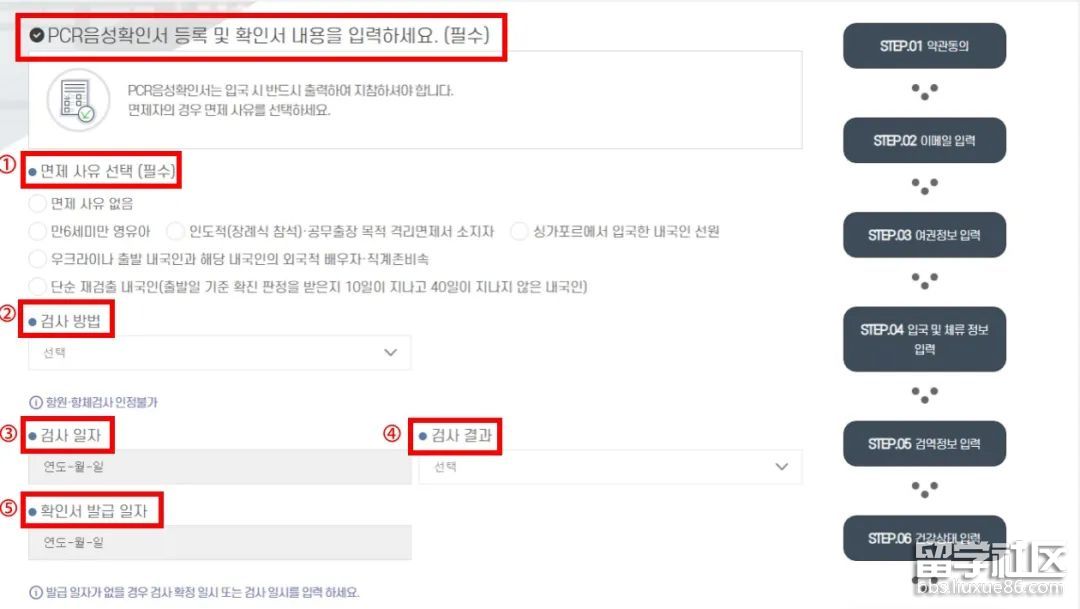Click the PCR certificate document icon
The image size is (1080, 609).
(x=79, y=100)
